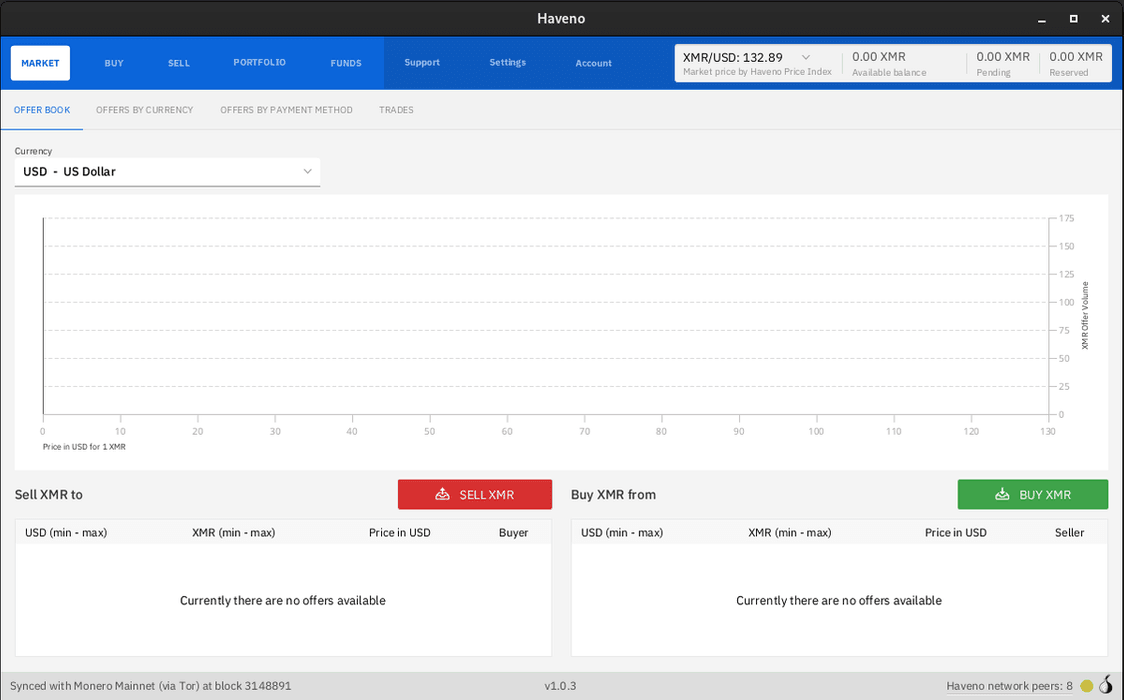Click the 'Price in USD for 1 XMR' axis label
The width and height of the screenshot is (1124, 700).
[84, 446]
